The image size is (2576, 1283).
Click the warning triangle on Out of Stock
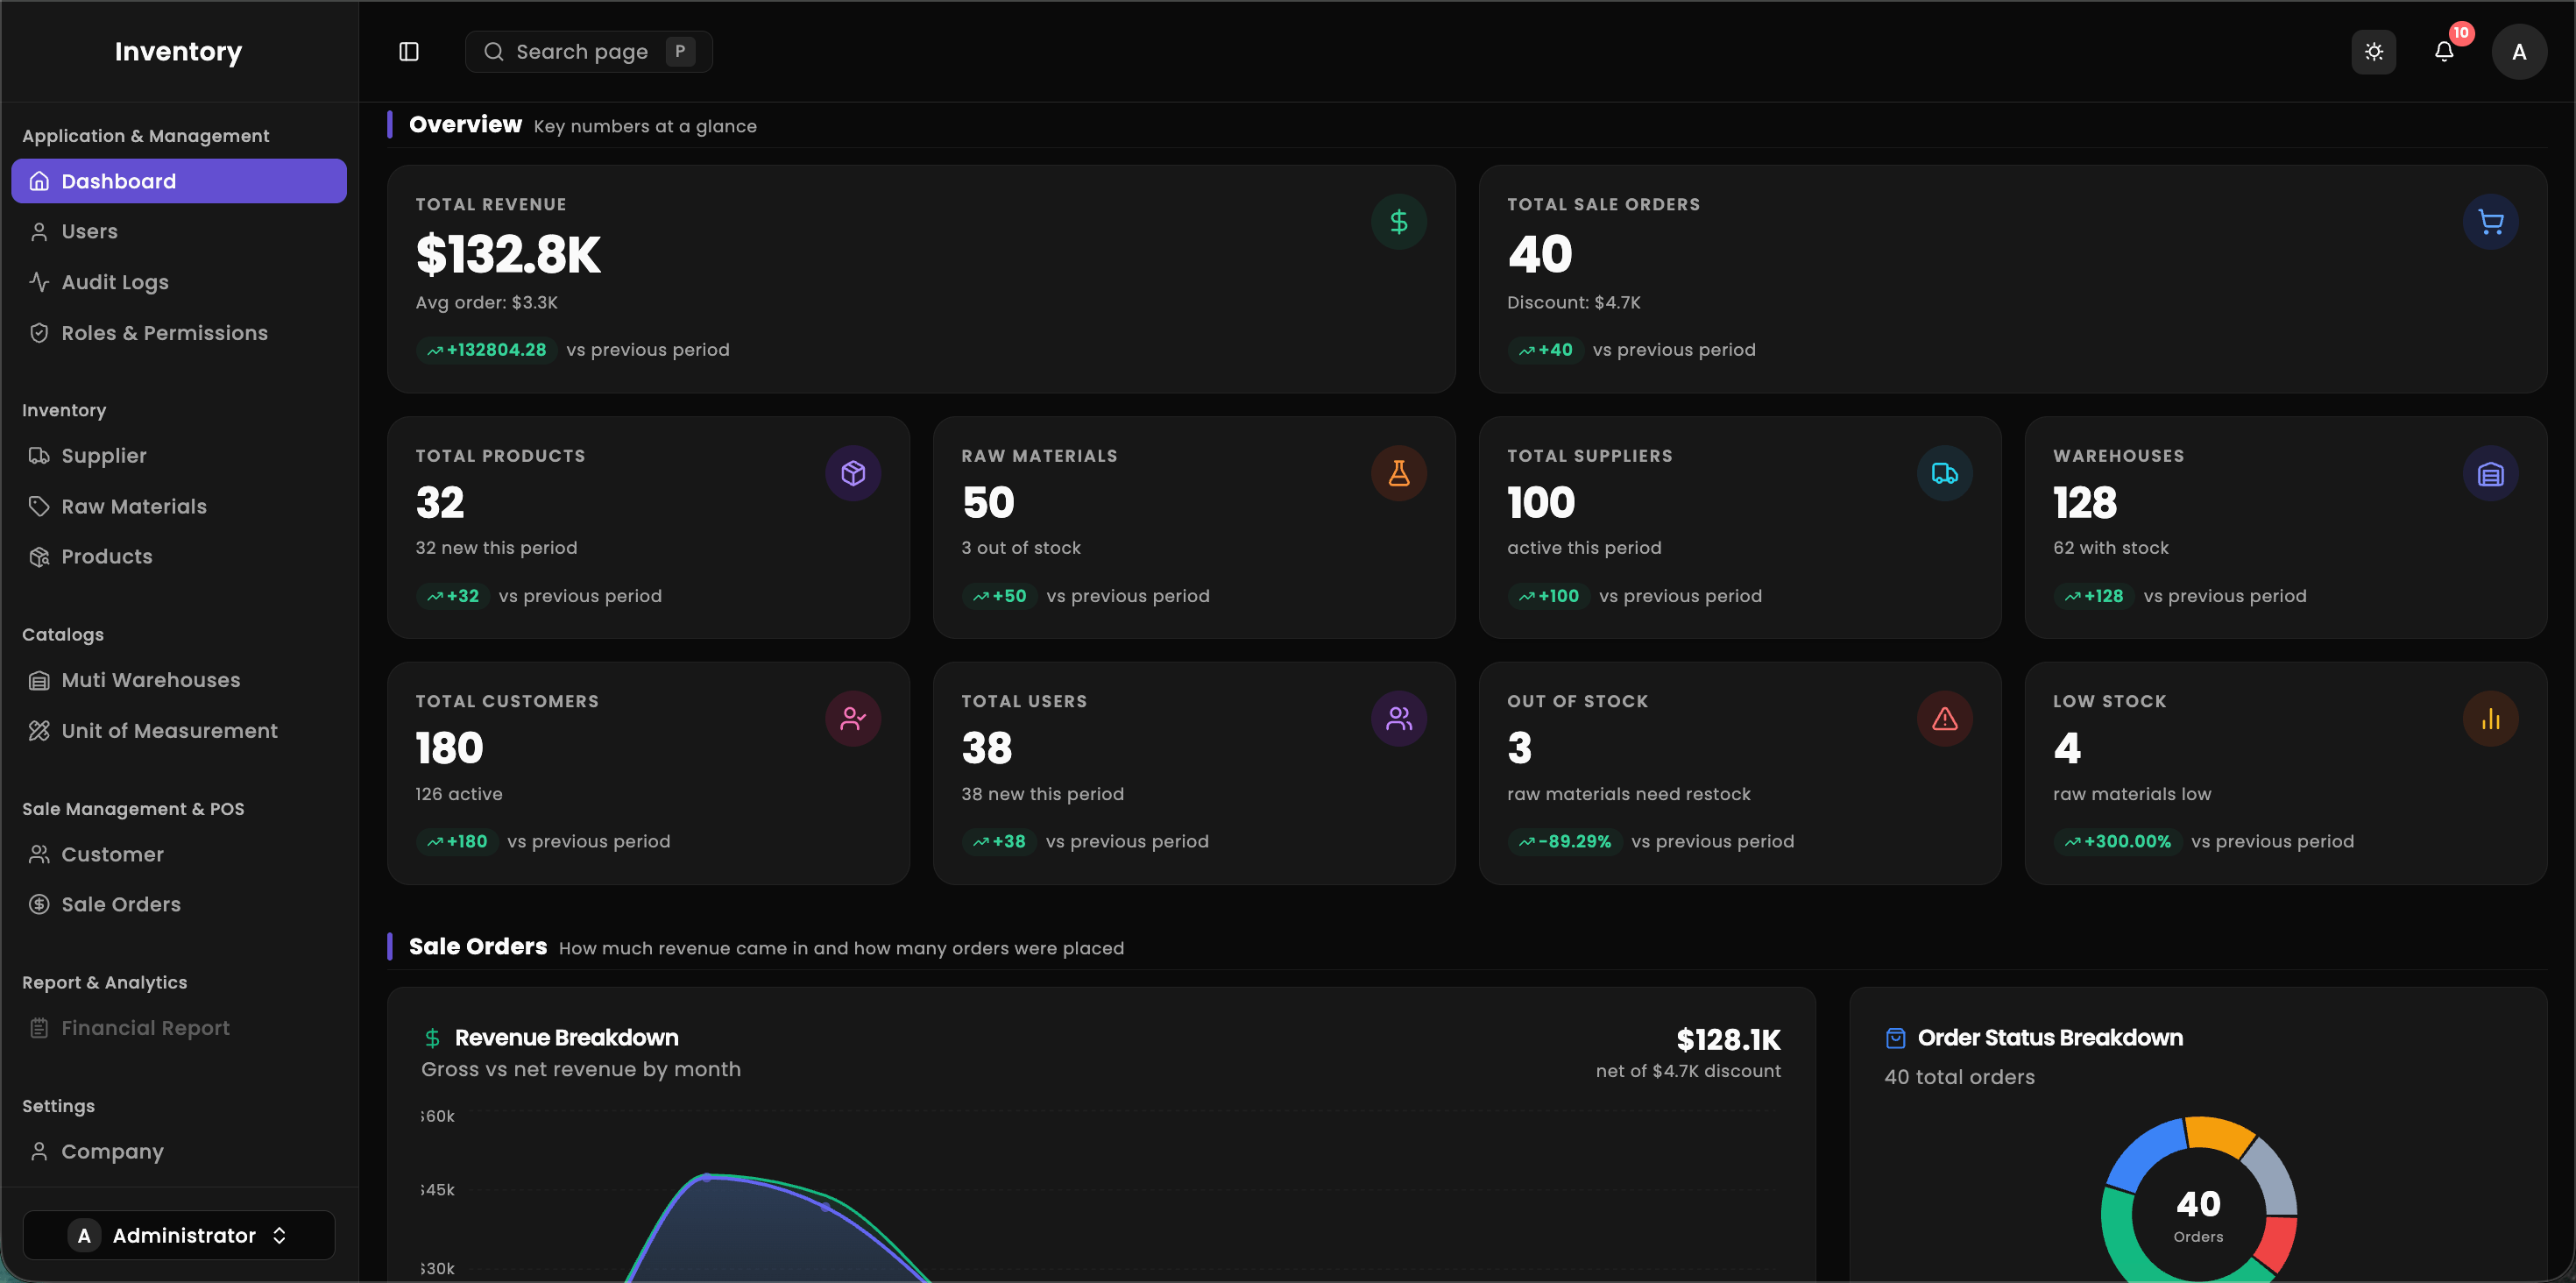(1944, 719)
